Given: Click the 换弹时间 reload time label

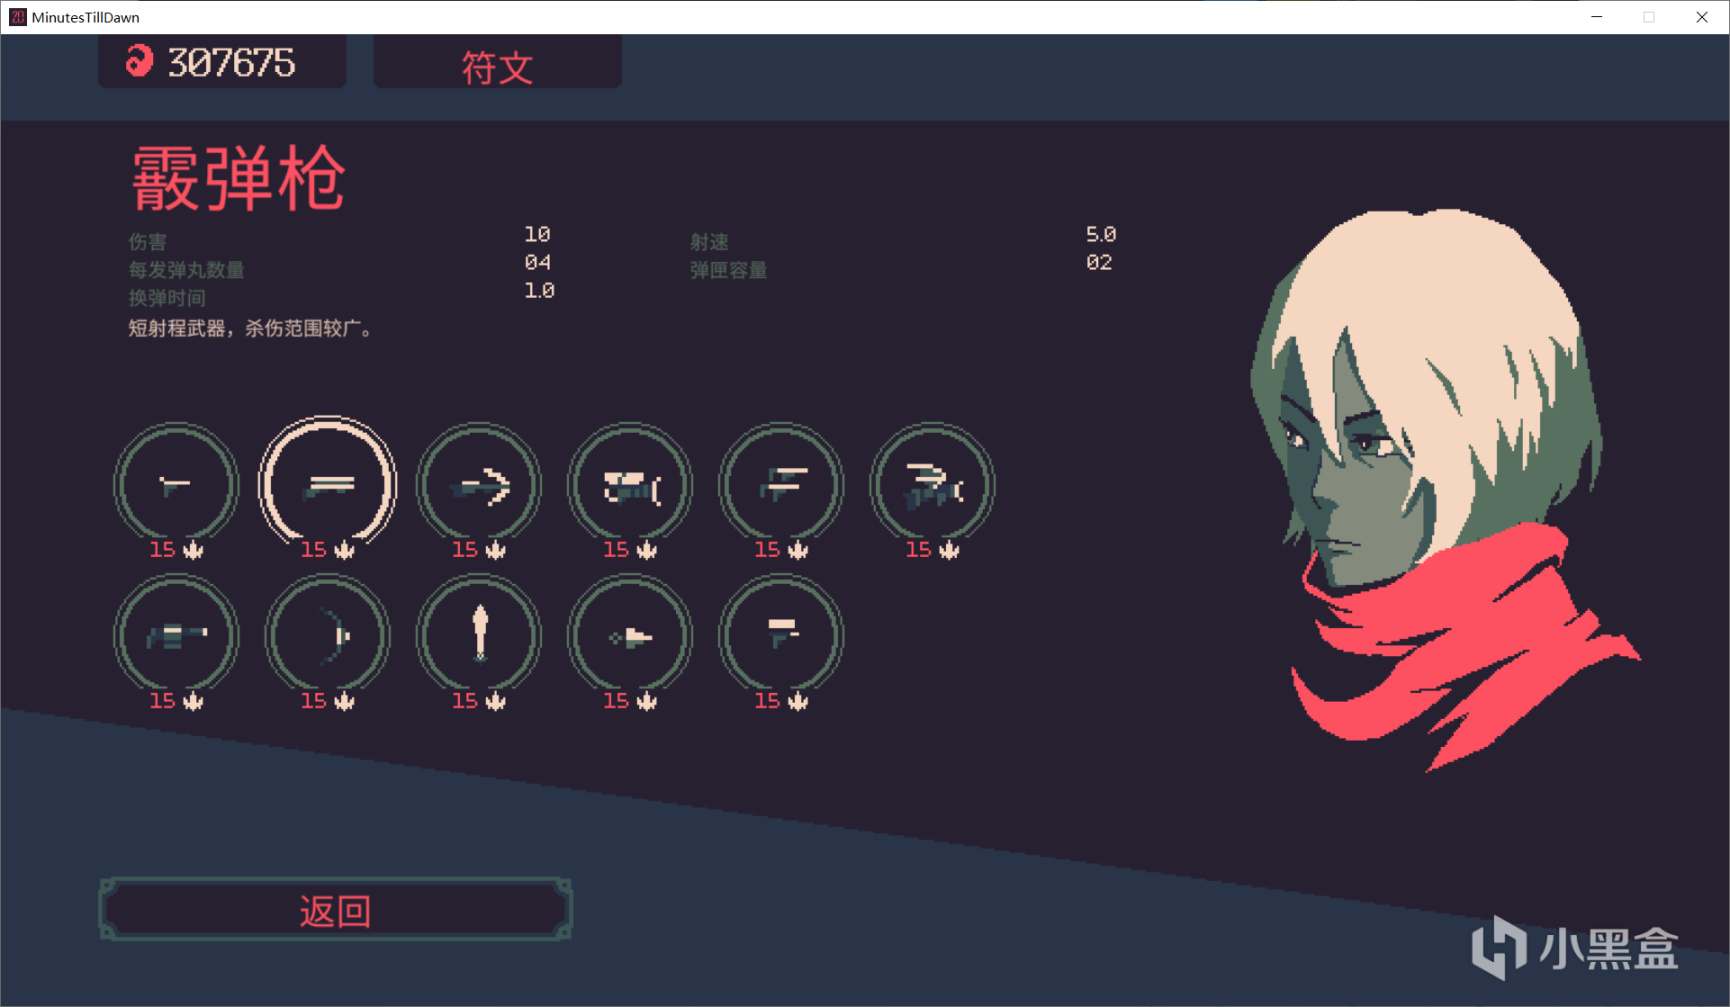Looking at the screenshot, I should [x=167, y=298].
